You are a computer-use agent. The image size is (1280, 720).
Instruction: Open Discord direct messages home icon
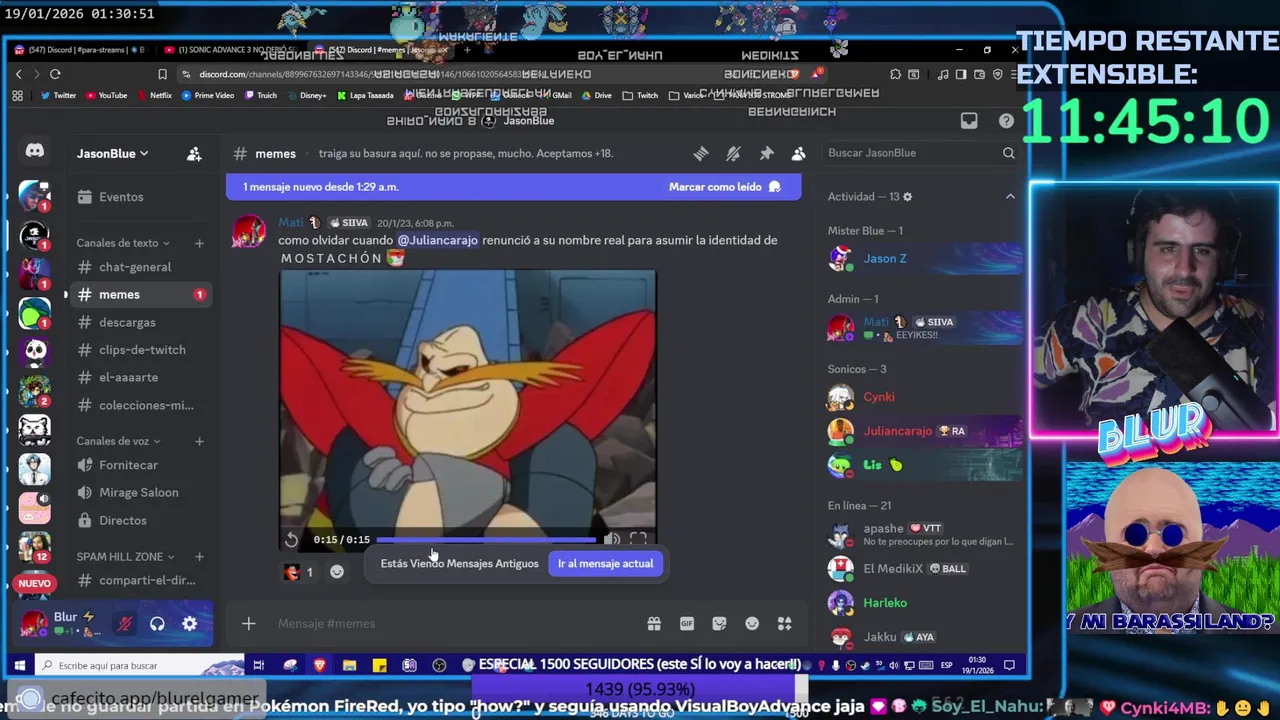point(34,150)
